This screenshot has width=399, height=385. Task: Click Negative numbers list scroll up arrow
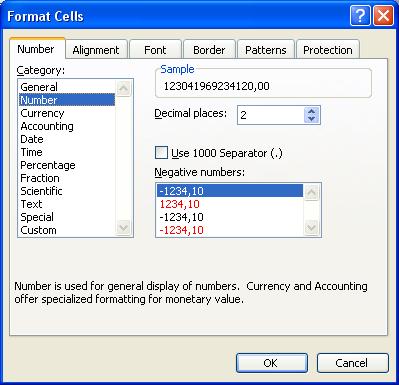[x=311, y=192]
